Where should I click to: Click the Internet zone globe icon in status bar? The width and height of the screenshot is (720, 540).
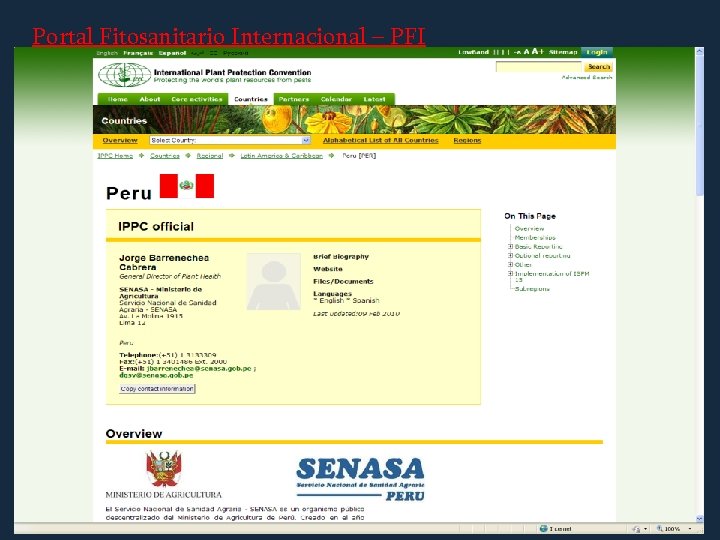point(544,529)
